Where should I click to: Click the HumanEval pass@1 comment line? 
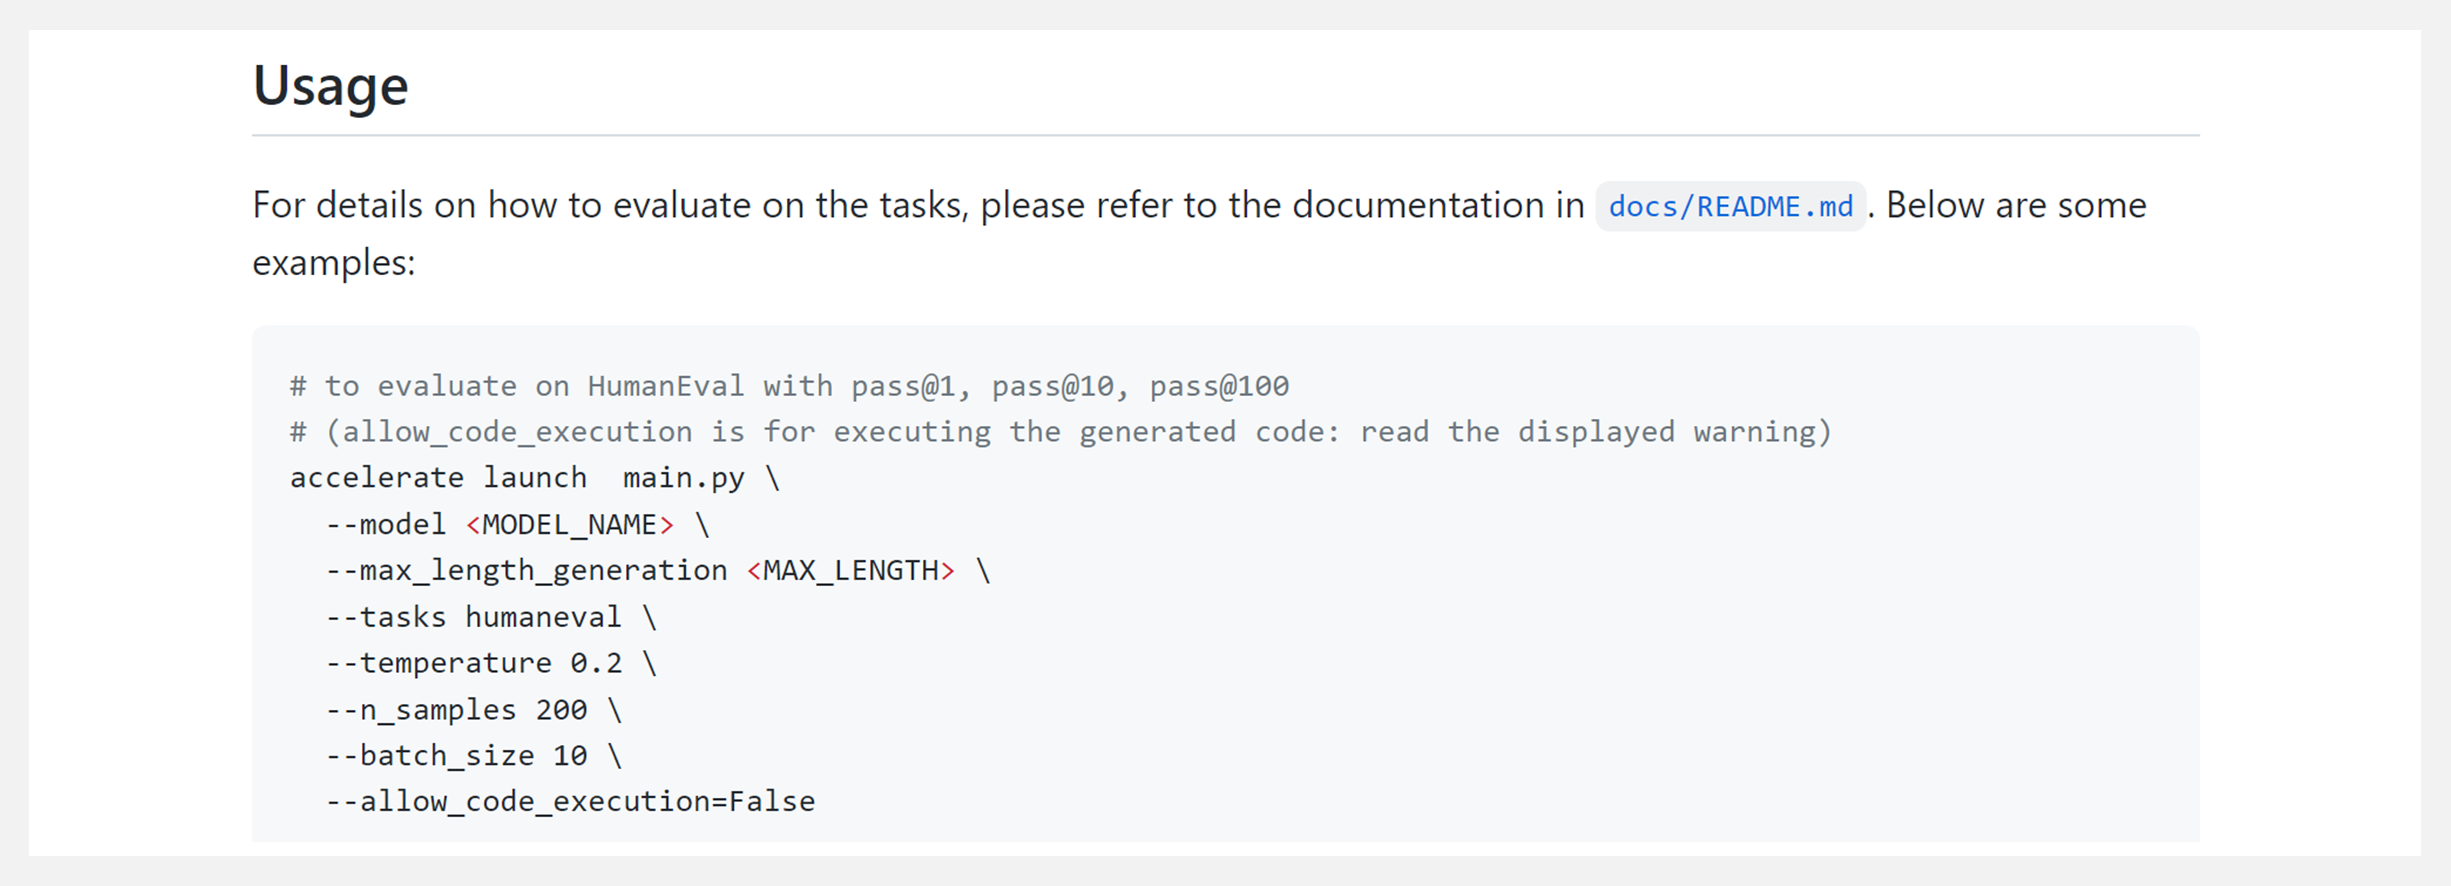point(790,386)
